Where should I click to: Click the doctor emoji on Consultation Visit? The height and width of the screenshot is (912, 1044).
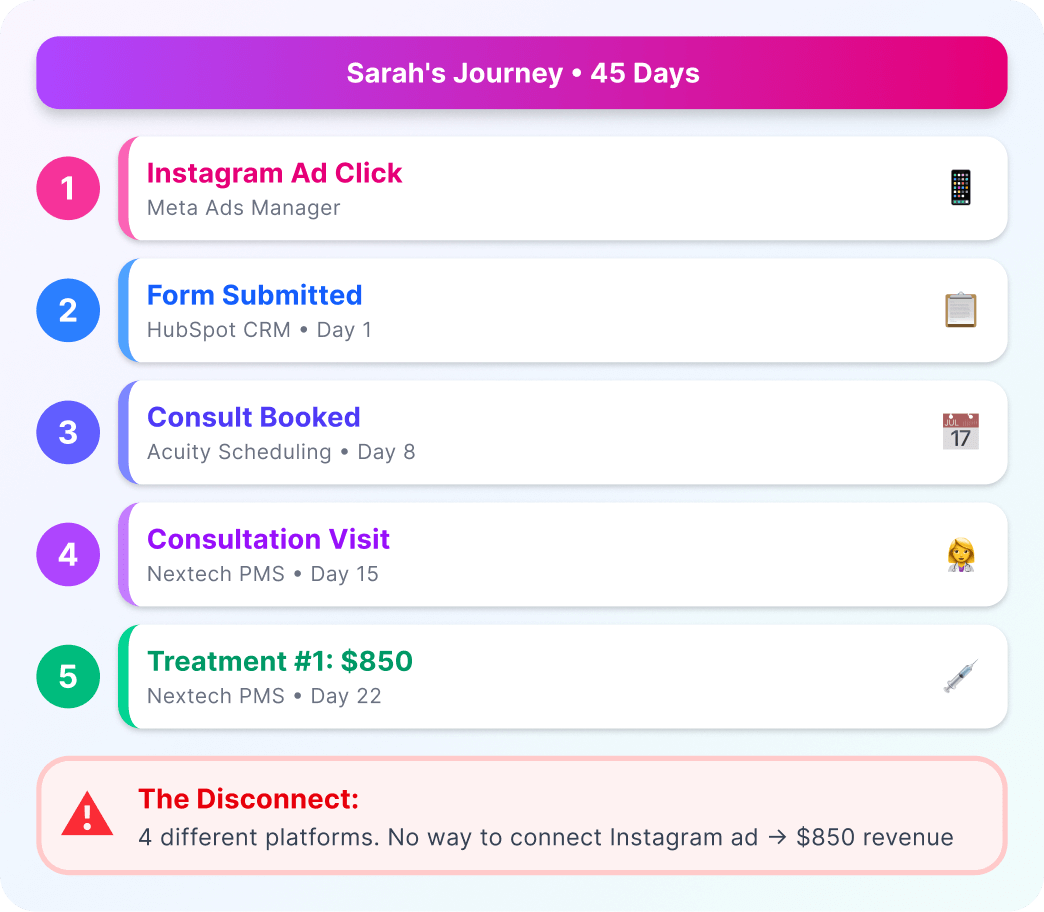[x=960, y=554]
